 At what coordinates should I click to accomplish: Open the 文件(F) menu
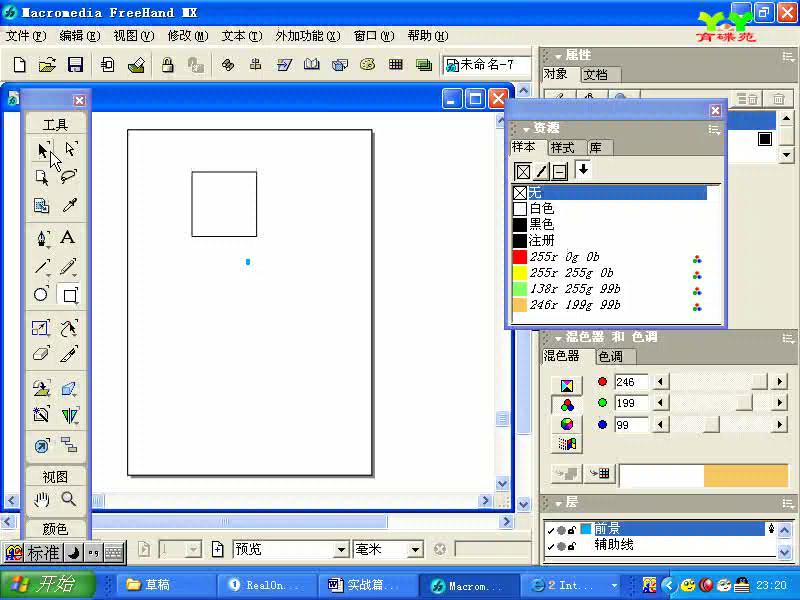pos(26,36)
